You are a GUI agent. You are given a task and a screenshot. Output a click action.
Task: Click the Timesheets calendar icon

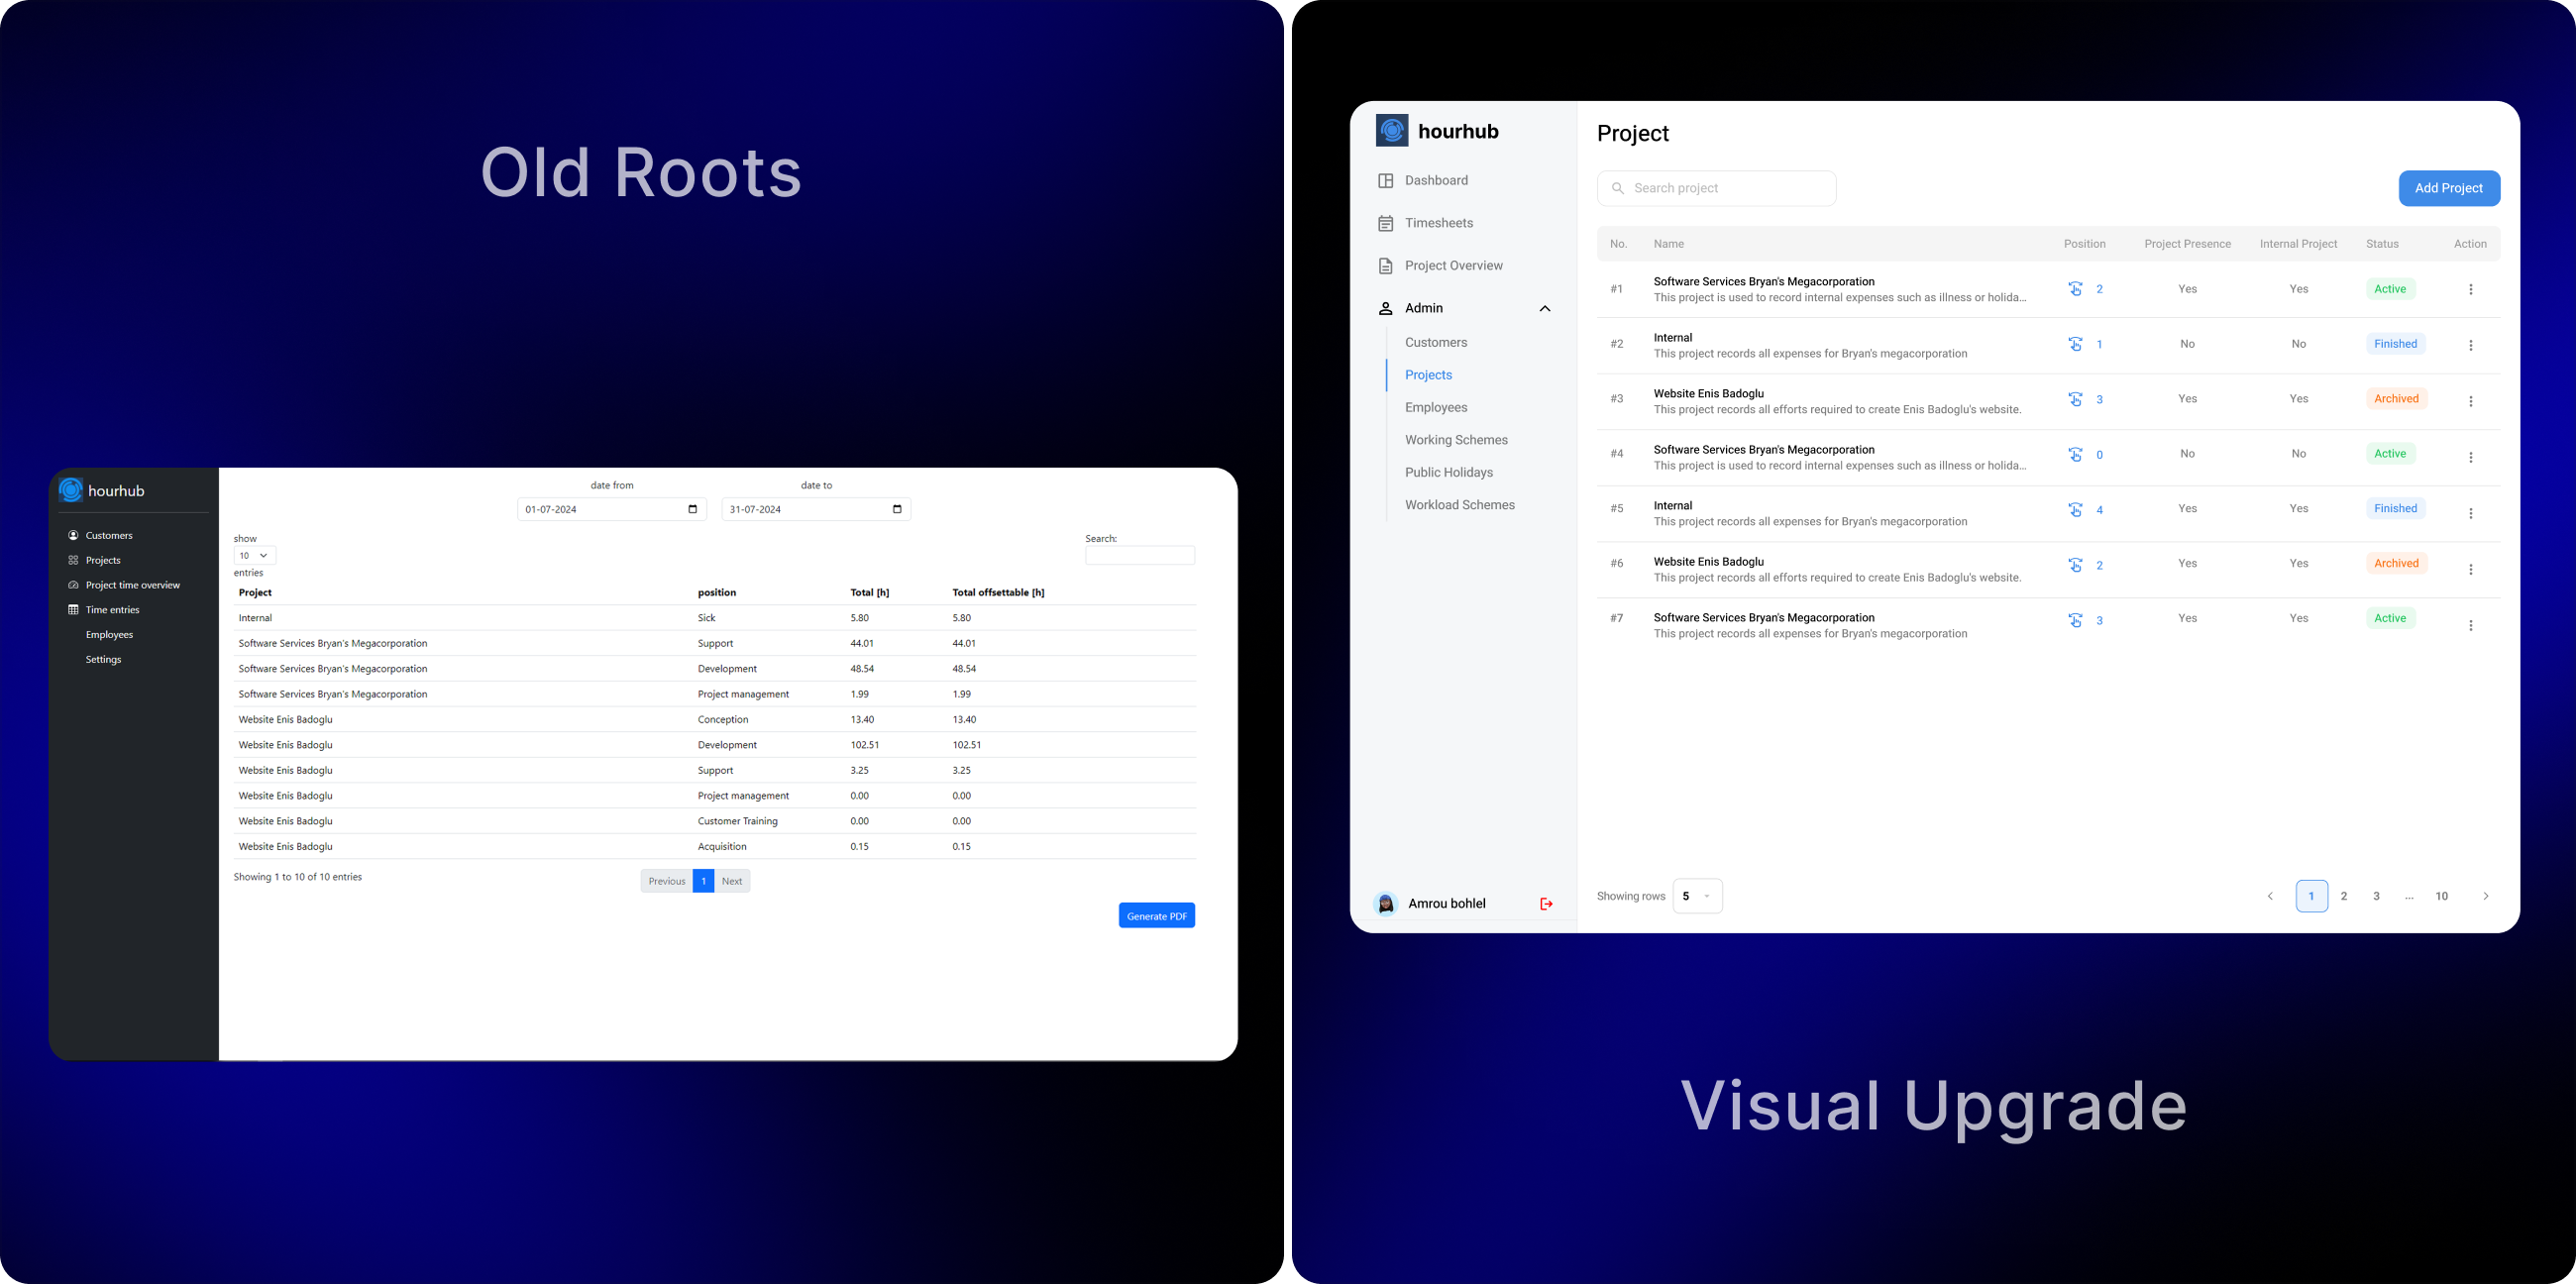[x=1386, y=224]
